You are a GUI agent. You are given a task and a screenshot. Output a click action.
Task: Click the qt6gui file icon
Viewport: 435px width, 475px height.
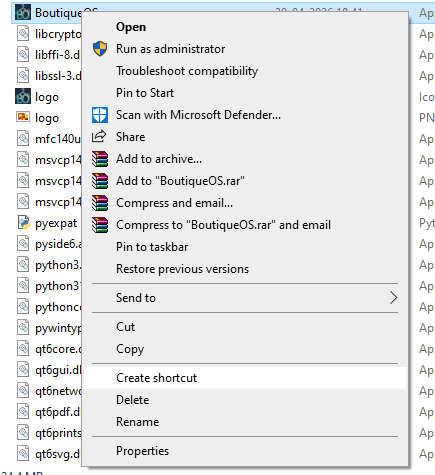click(23, 370)
